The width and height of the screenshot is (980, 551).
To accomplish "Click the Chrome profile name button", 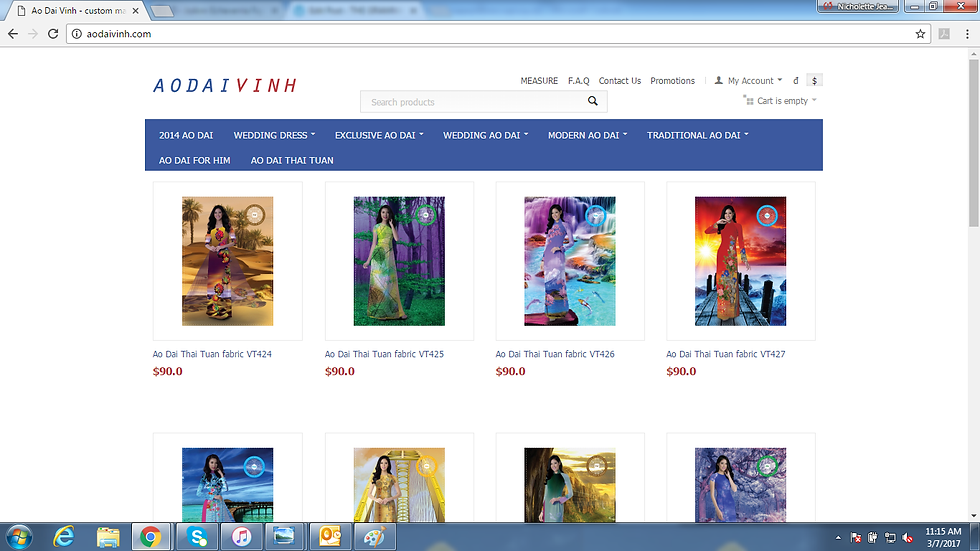I will click(858, 6).
